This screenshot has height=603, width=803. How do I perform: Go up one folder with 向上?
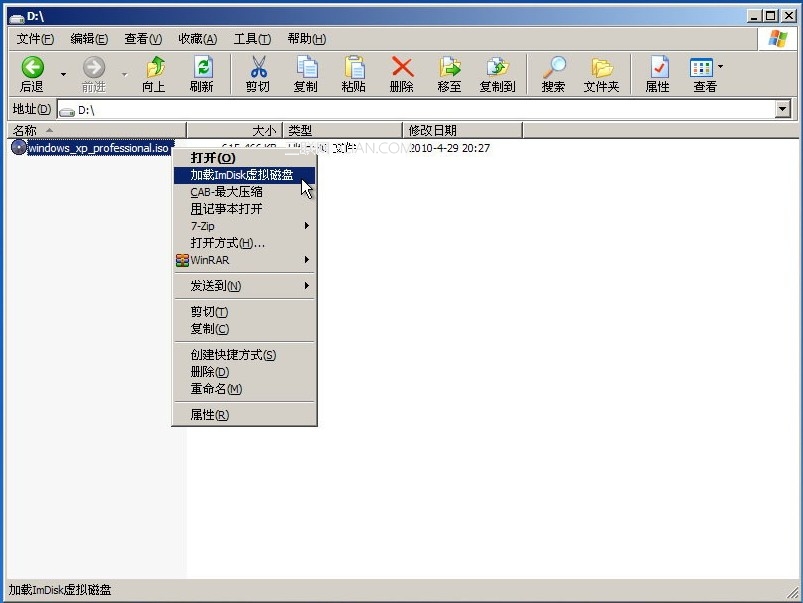coord(155,67)
